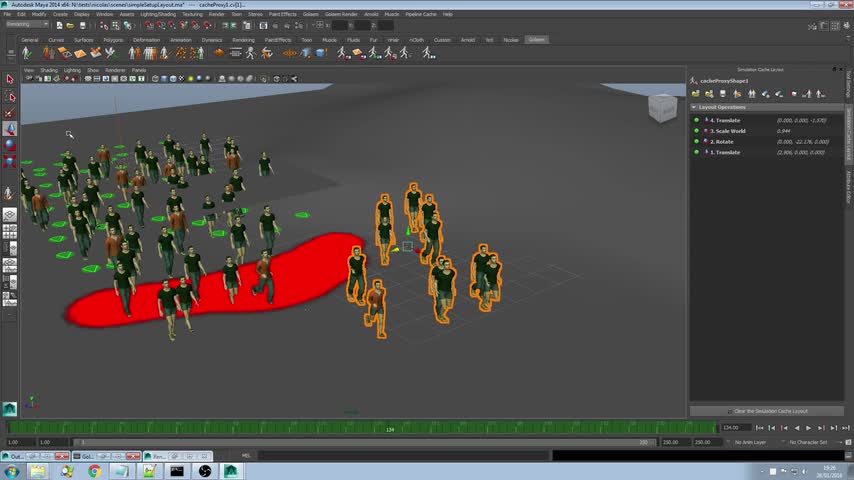Open the Golaem menu in menu bar

[310, 14]
